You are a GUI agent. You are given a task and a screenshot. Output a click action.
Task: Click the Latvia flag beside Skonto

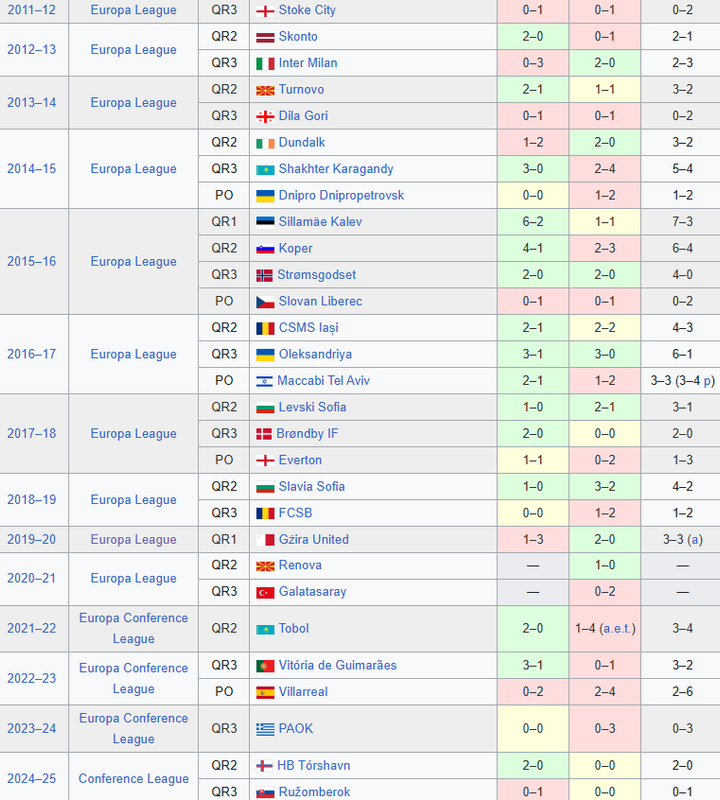click(265, 37)
